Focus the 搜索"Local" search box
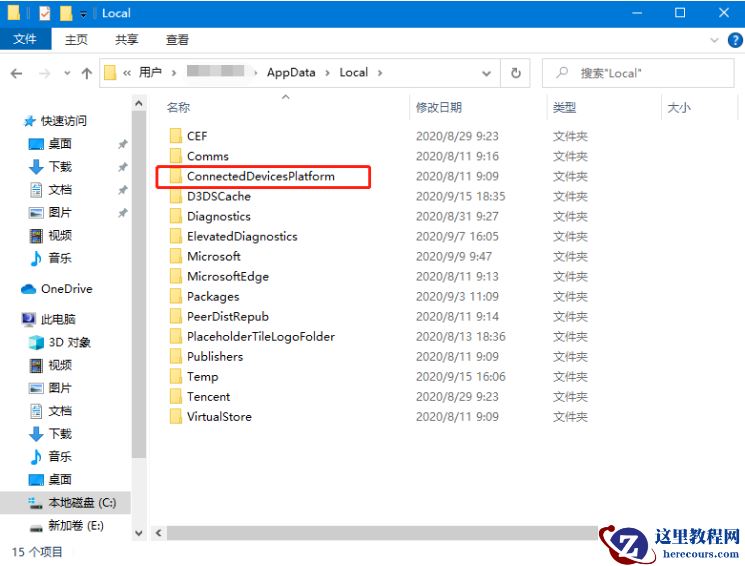 (638, 73)
